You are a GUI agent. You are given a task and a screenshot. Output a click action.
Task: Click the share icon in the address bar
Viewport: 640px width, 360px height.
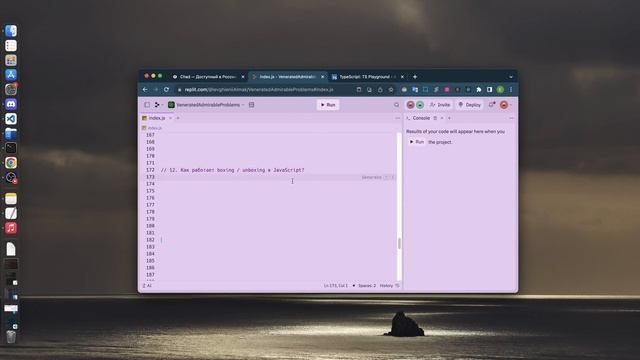coord(380,89)
